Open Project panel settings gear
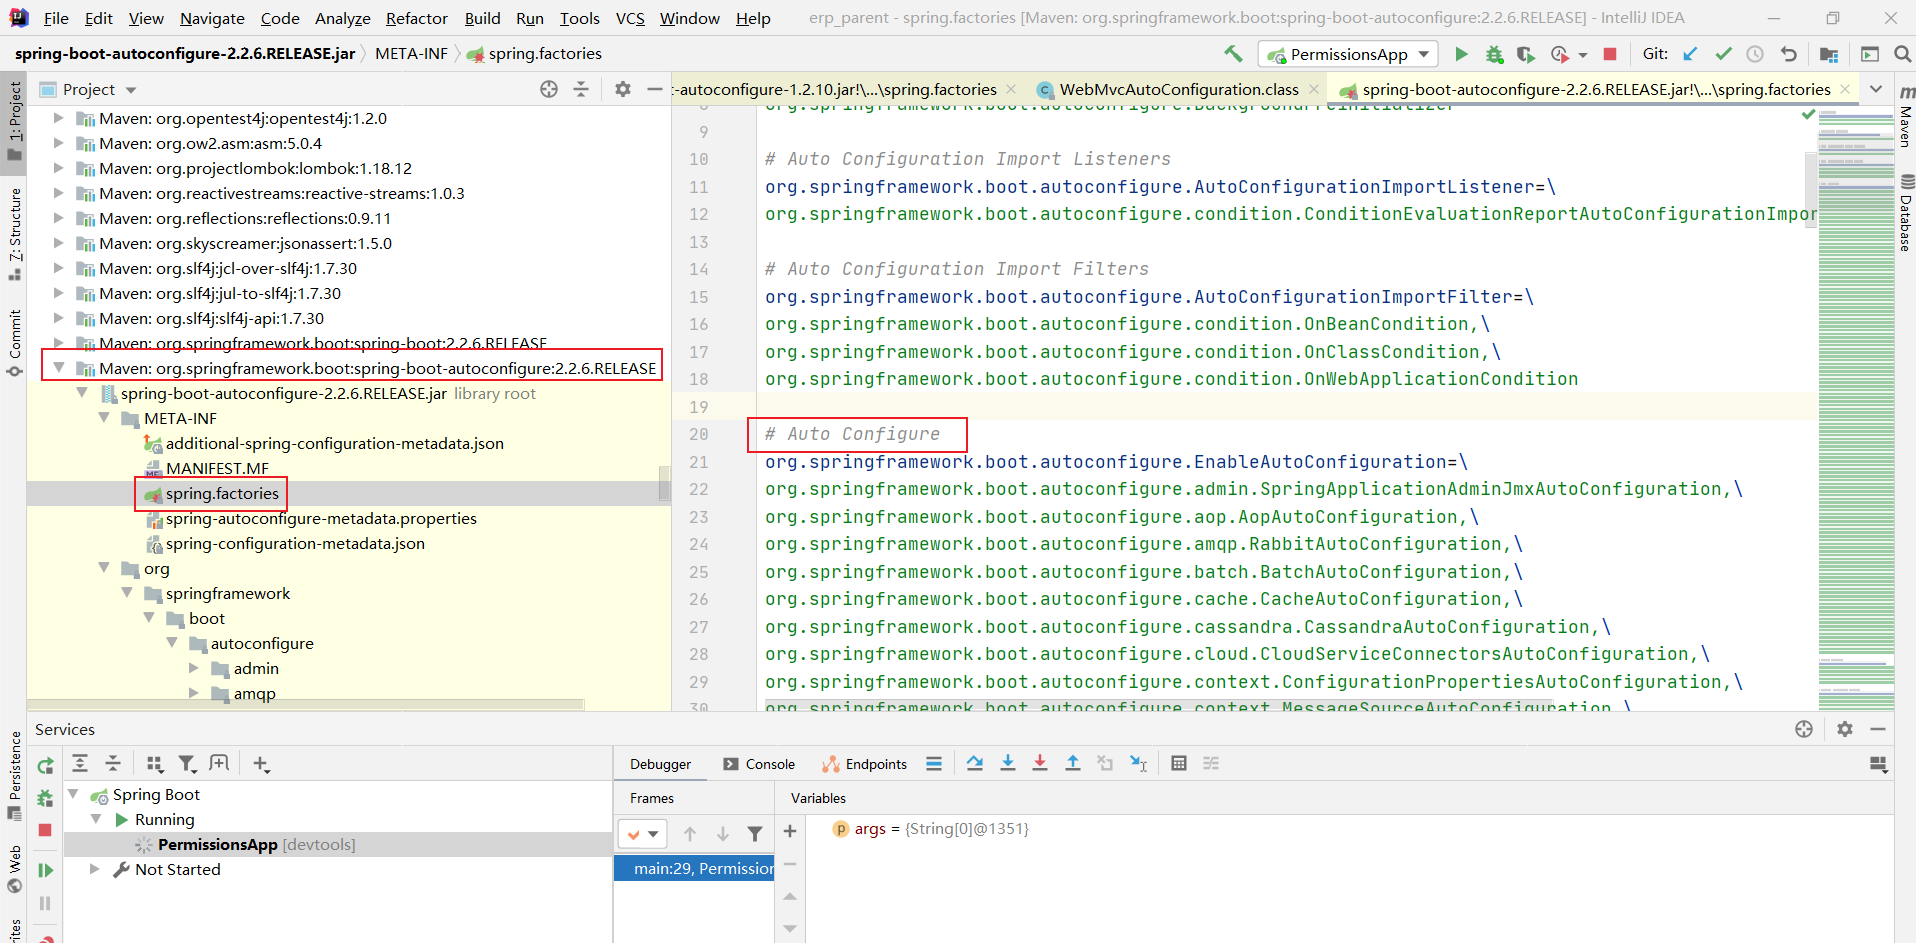Viewport: 1916px width, 943px height. pos(623,89)
